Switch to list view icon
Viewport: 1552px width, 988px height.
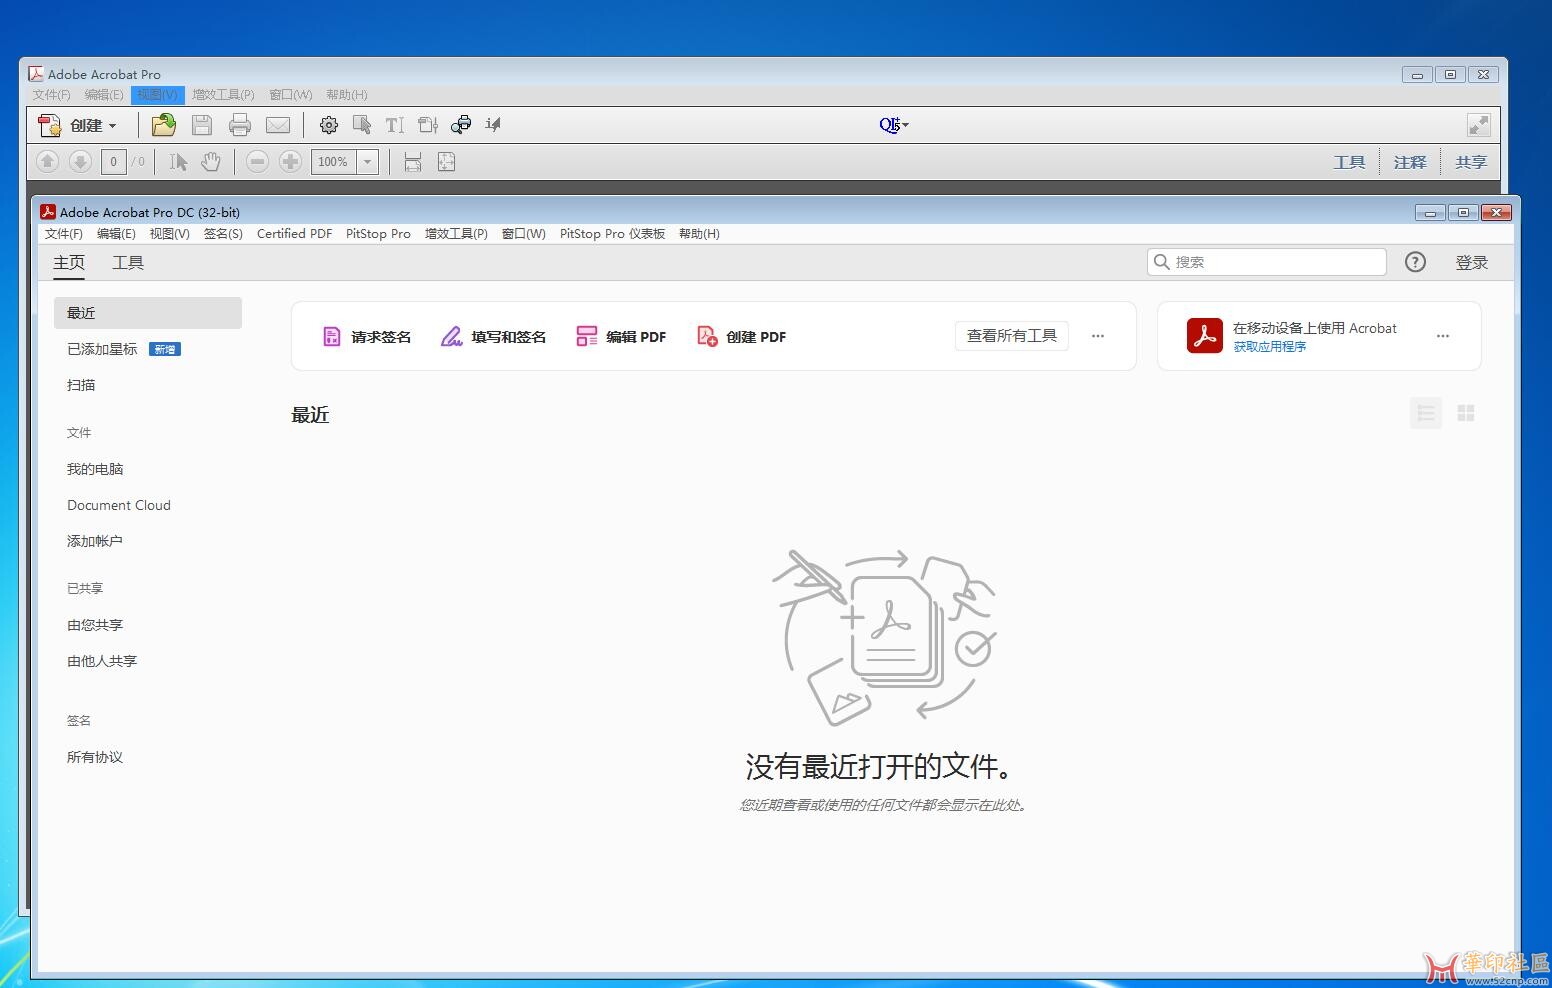coord(1426,413)
